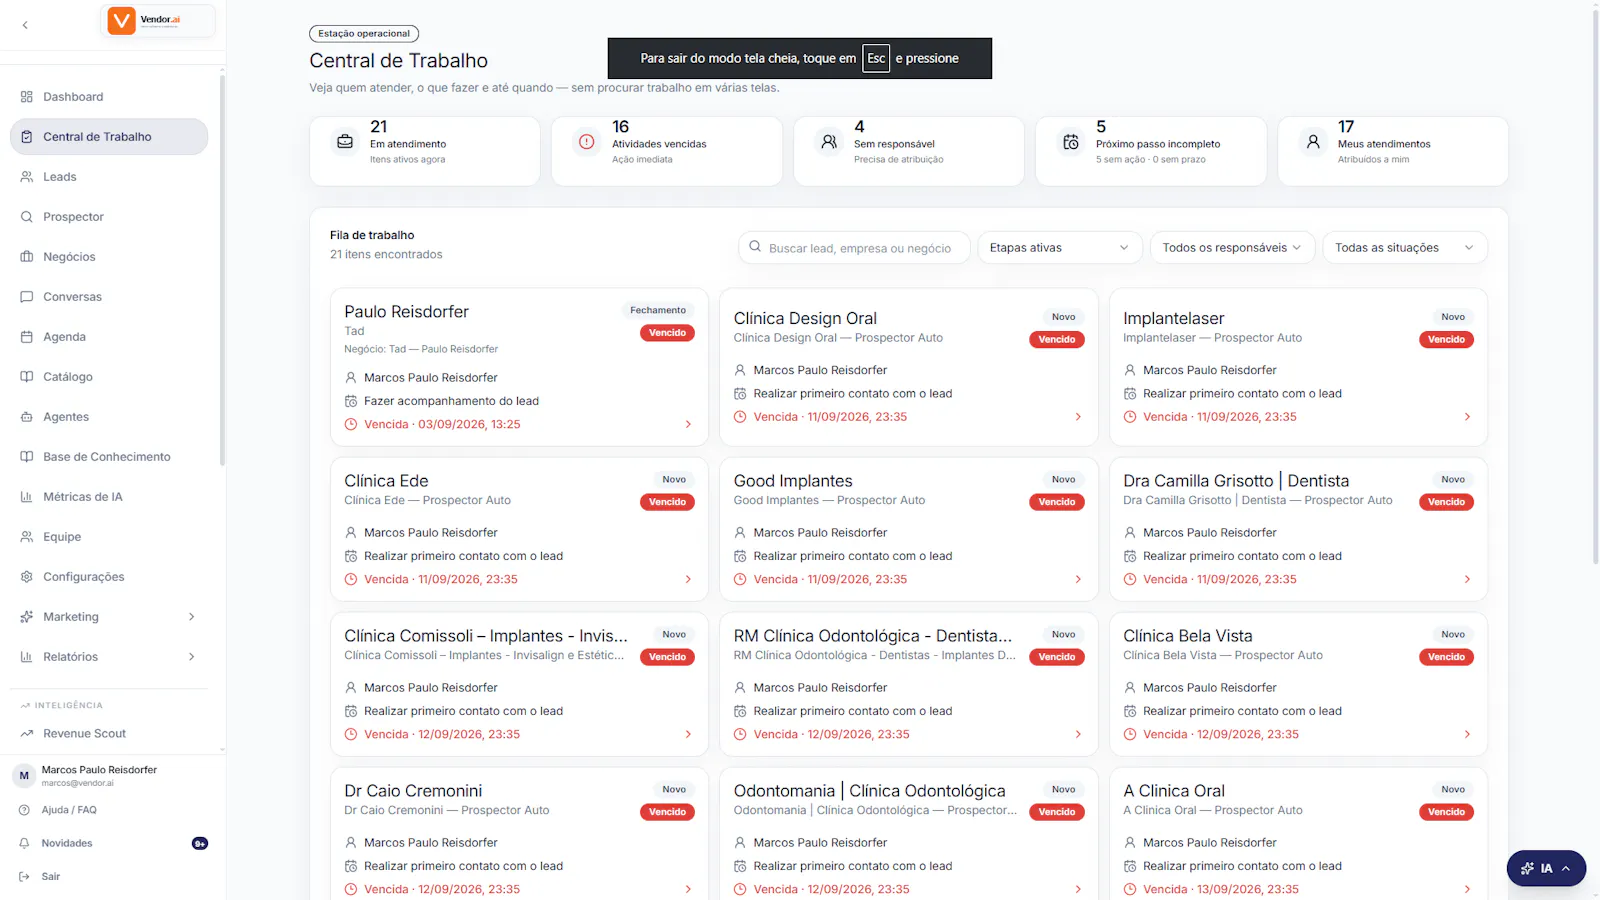Image resolution: width=1600 pixels, height=900 pixels.
Task: Open Paulo Reisdorfer card arrow
Action: (688, 424)
